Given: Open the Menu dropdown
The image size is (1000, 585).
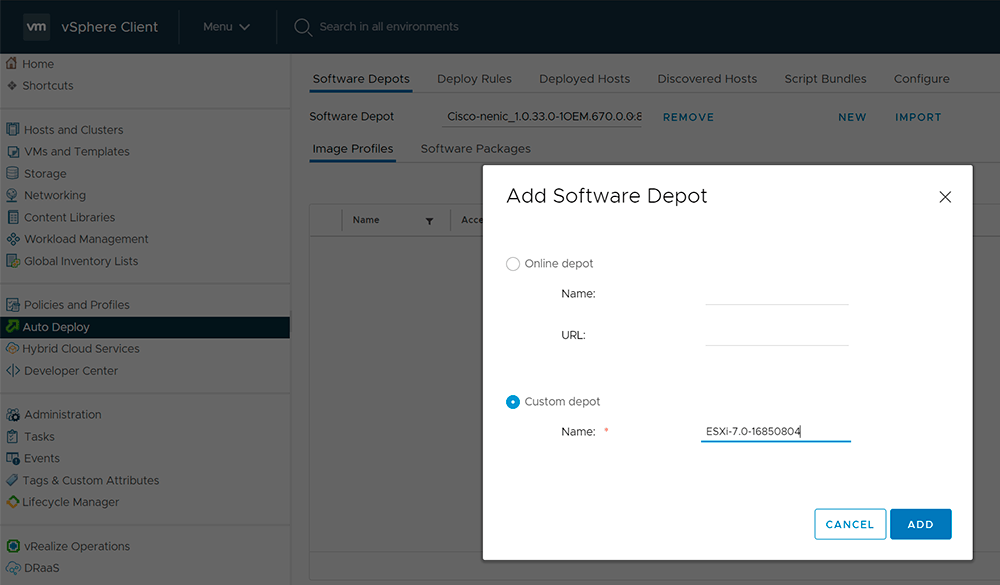Looking at the screenshot, I should point(226,27).
